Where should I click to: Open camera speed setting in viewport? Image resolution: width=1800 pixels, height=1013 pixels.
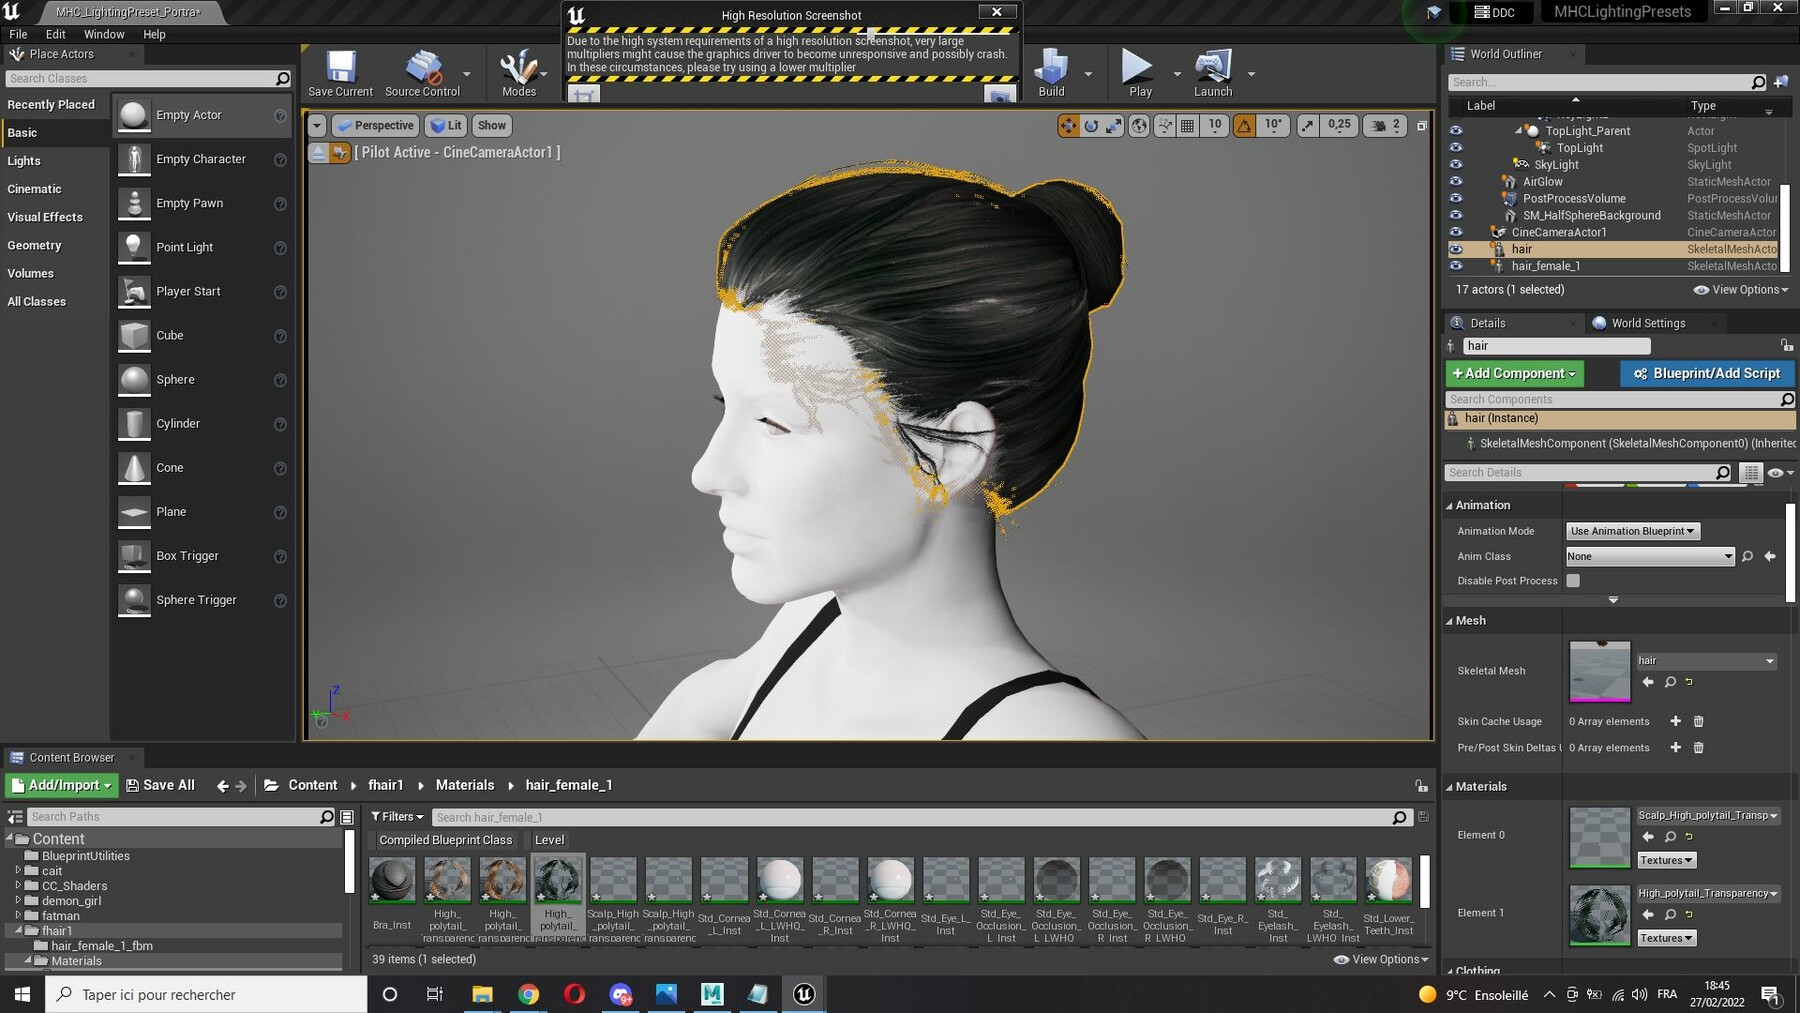coord(1385,125)
